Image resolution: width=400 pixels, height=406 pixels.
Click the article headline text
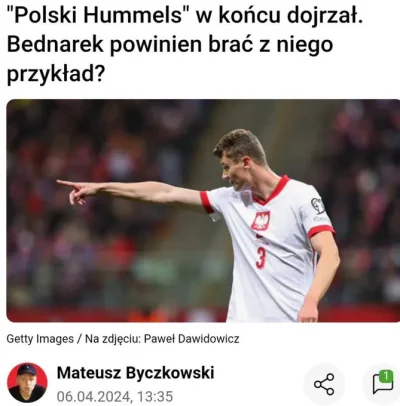(x=184, y=45)
